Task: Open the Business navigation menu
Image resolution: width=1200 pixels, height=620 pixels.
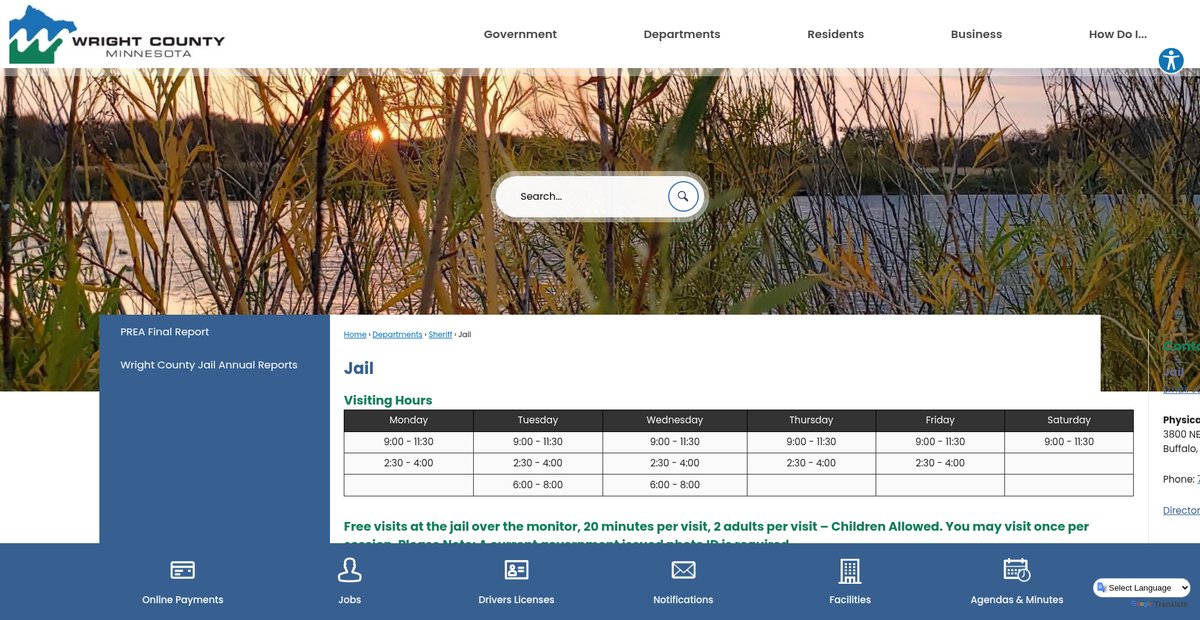Action: pyautogui.click(x=976, y=34)
